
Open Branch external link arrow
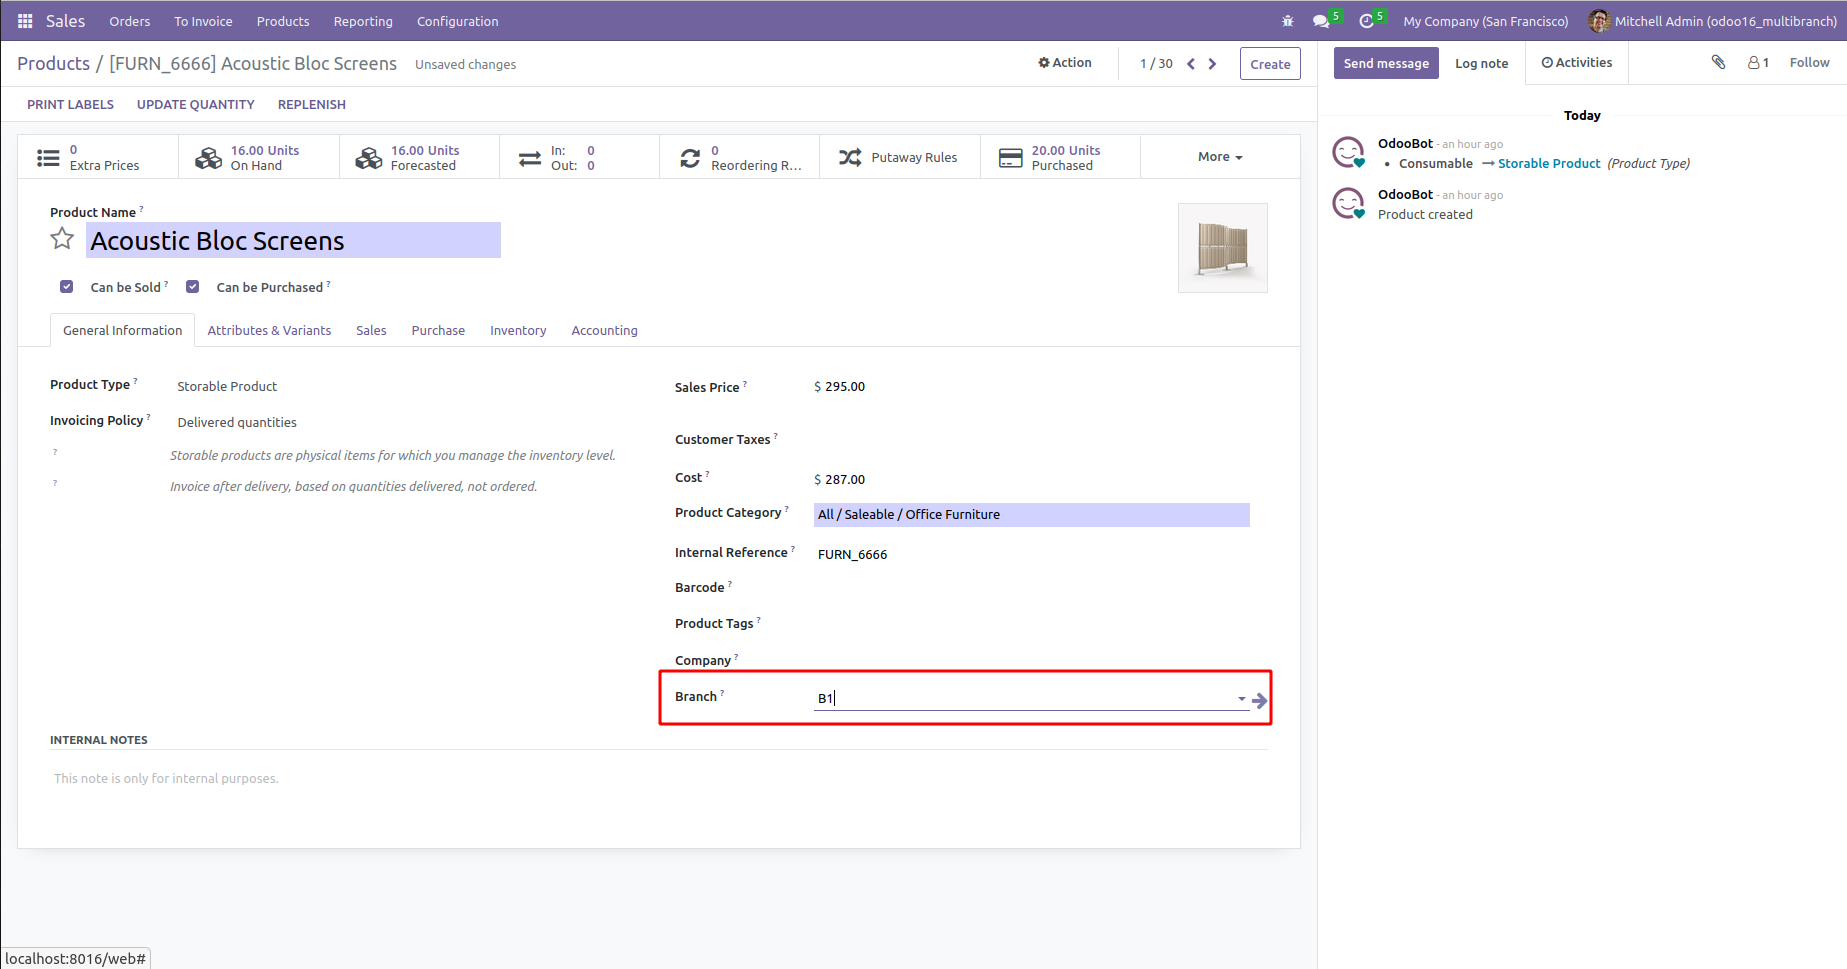pos(1260,701)
